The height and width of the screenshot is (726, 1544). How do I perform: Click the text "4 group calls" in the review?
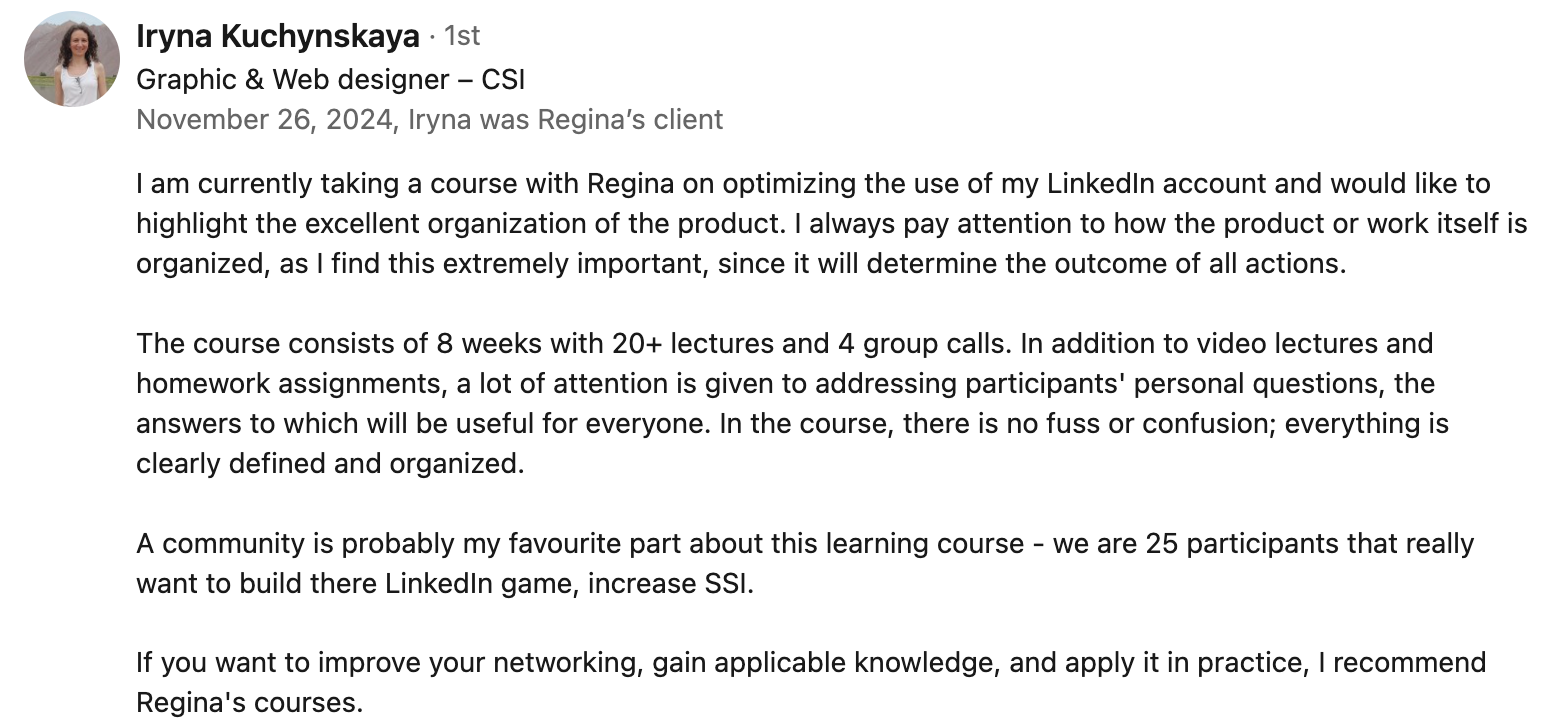[x=912, y=344]
